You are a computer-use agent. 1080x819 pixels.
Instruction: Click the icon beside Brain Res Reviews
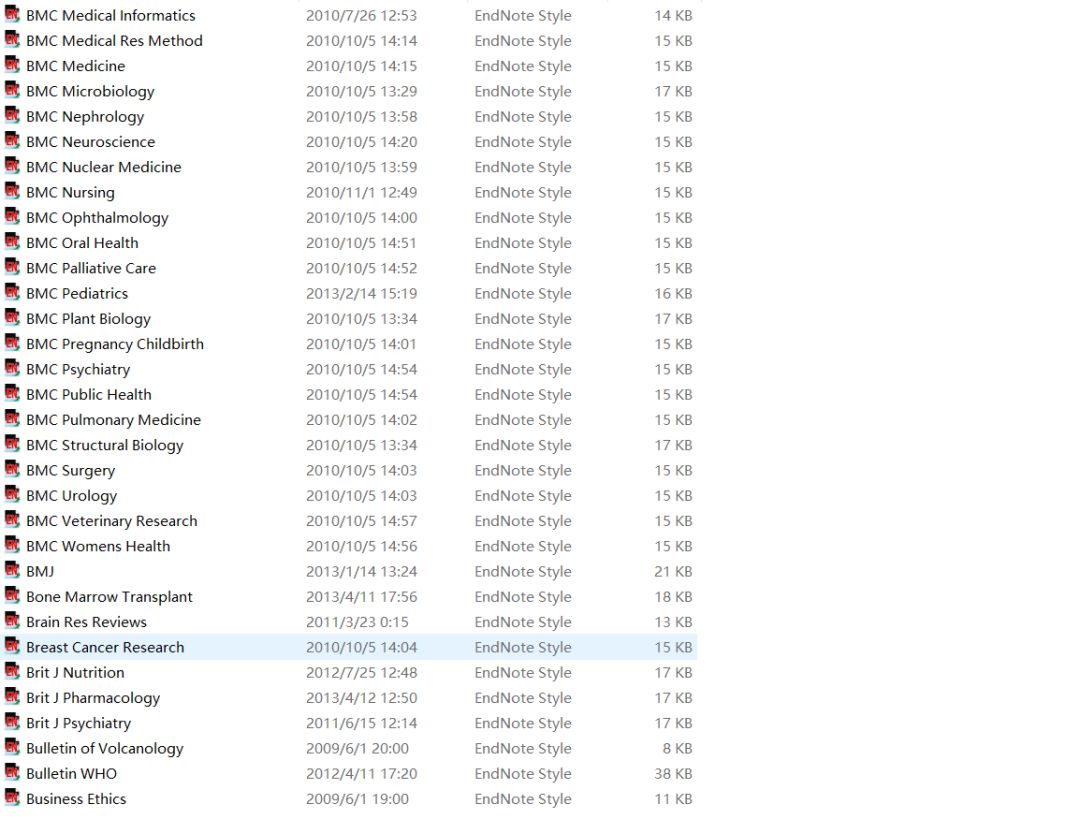[x=12, y=620]
